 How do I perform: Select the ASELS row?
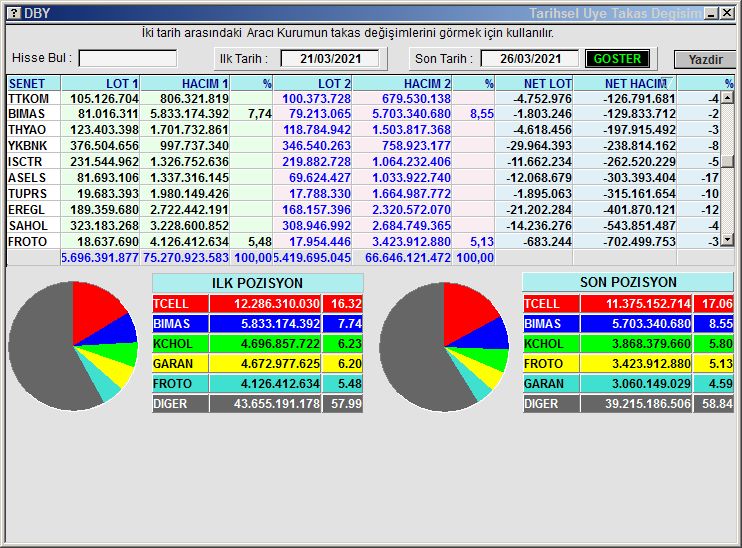(x=363, y=178)
